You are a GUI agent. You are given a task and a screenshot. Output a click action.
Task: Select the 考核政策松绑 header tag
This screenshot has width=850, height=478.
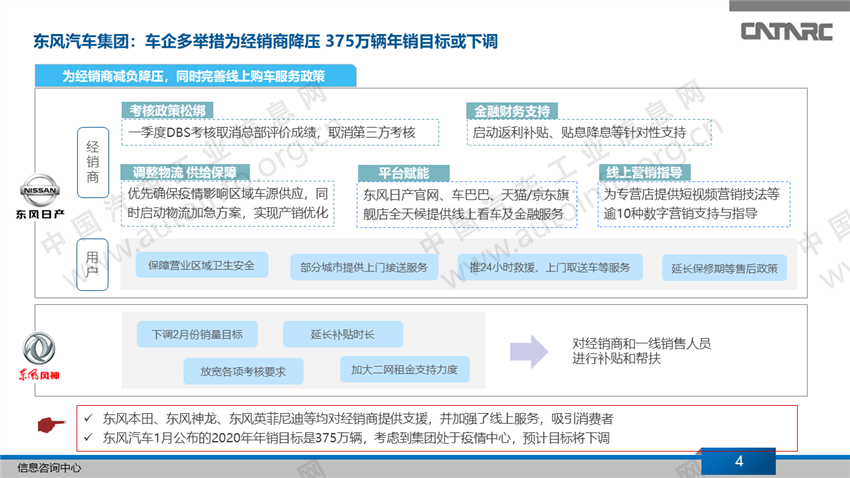(x=167, y=111)
